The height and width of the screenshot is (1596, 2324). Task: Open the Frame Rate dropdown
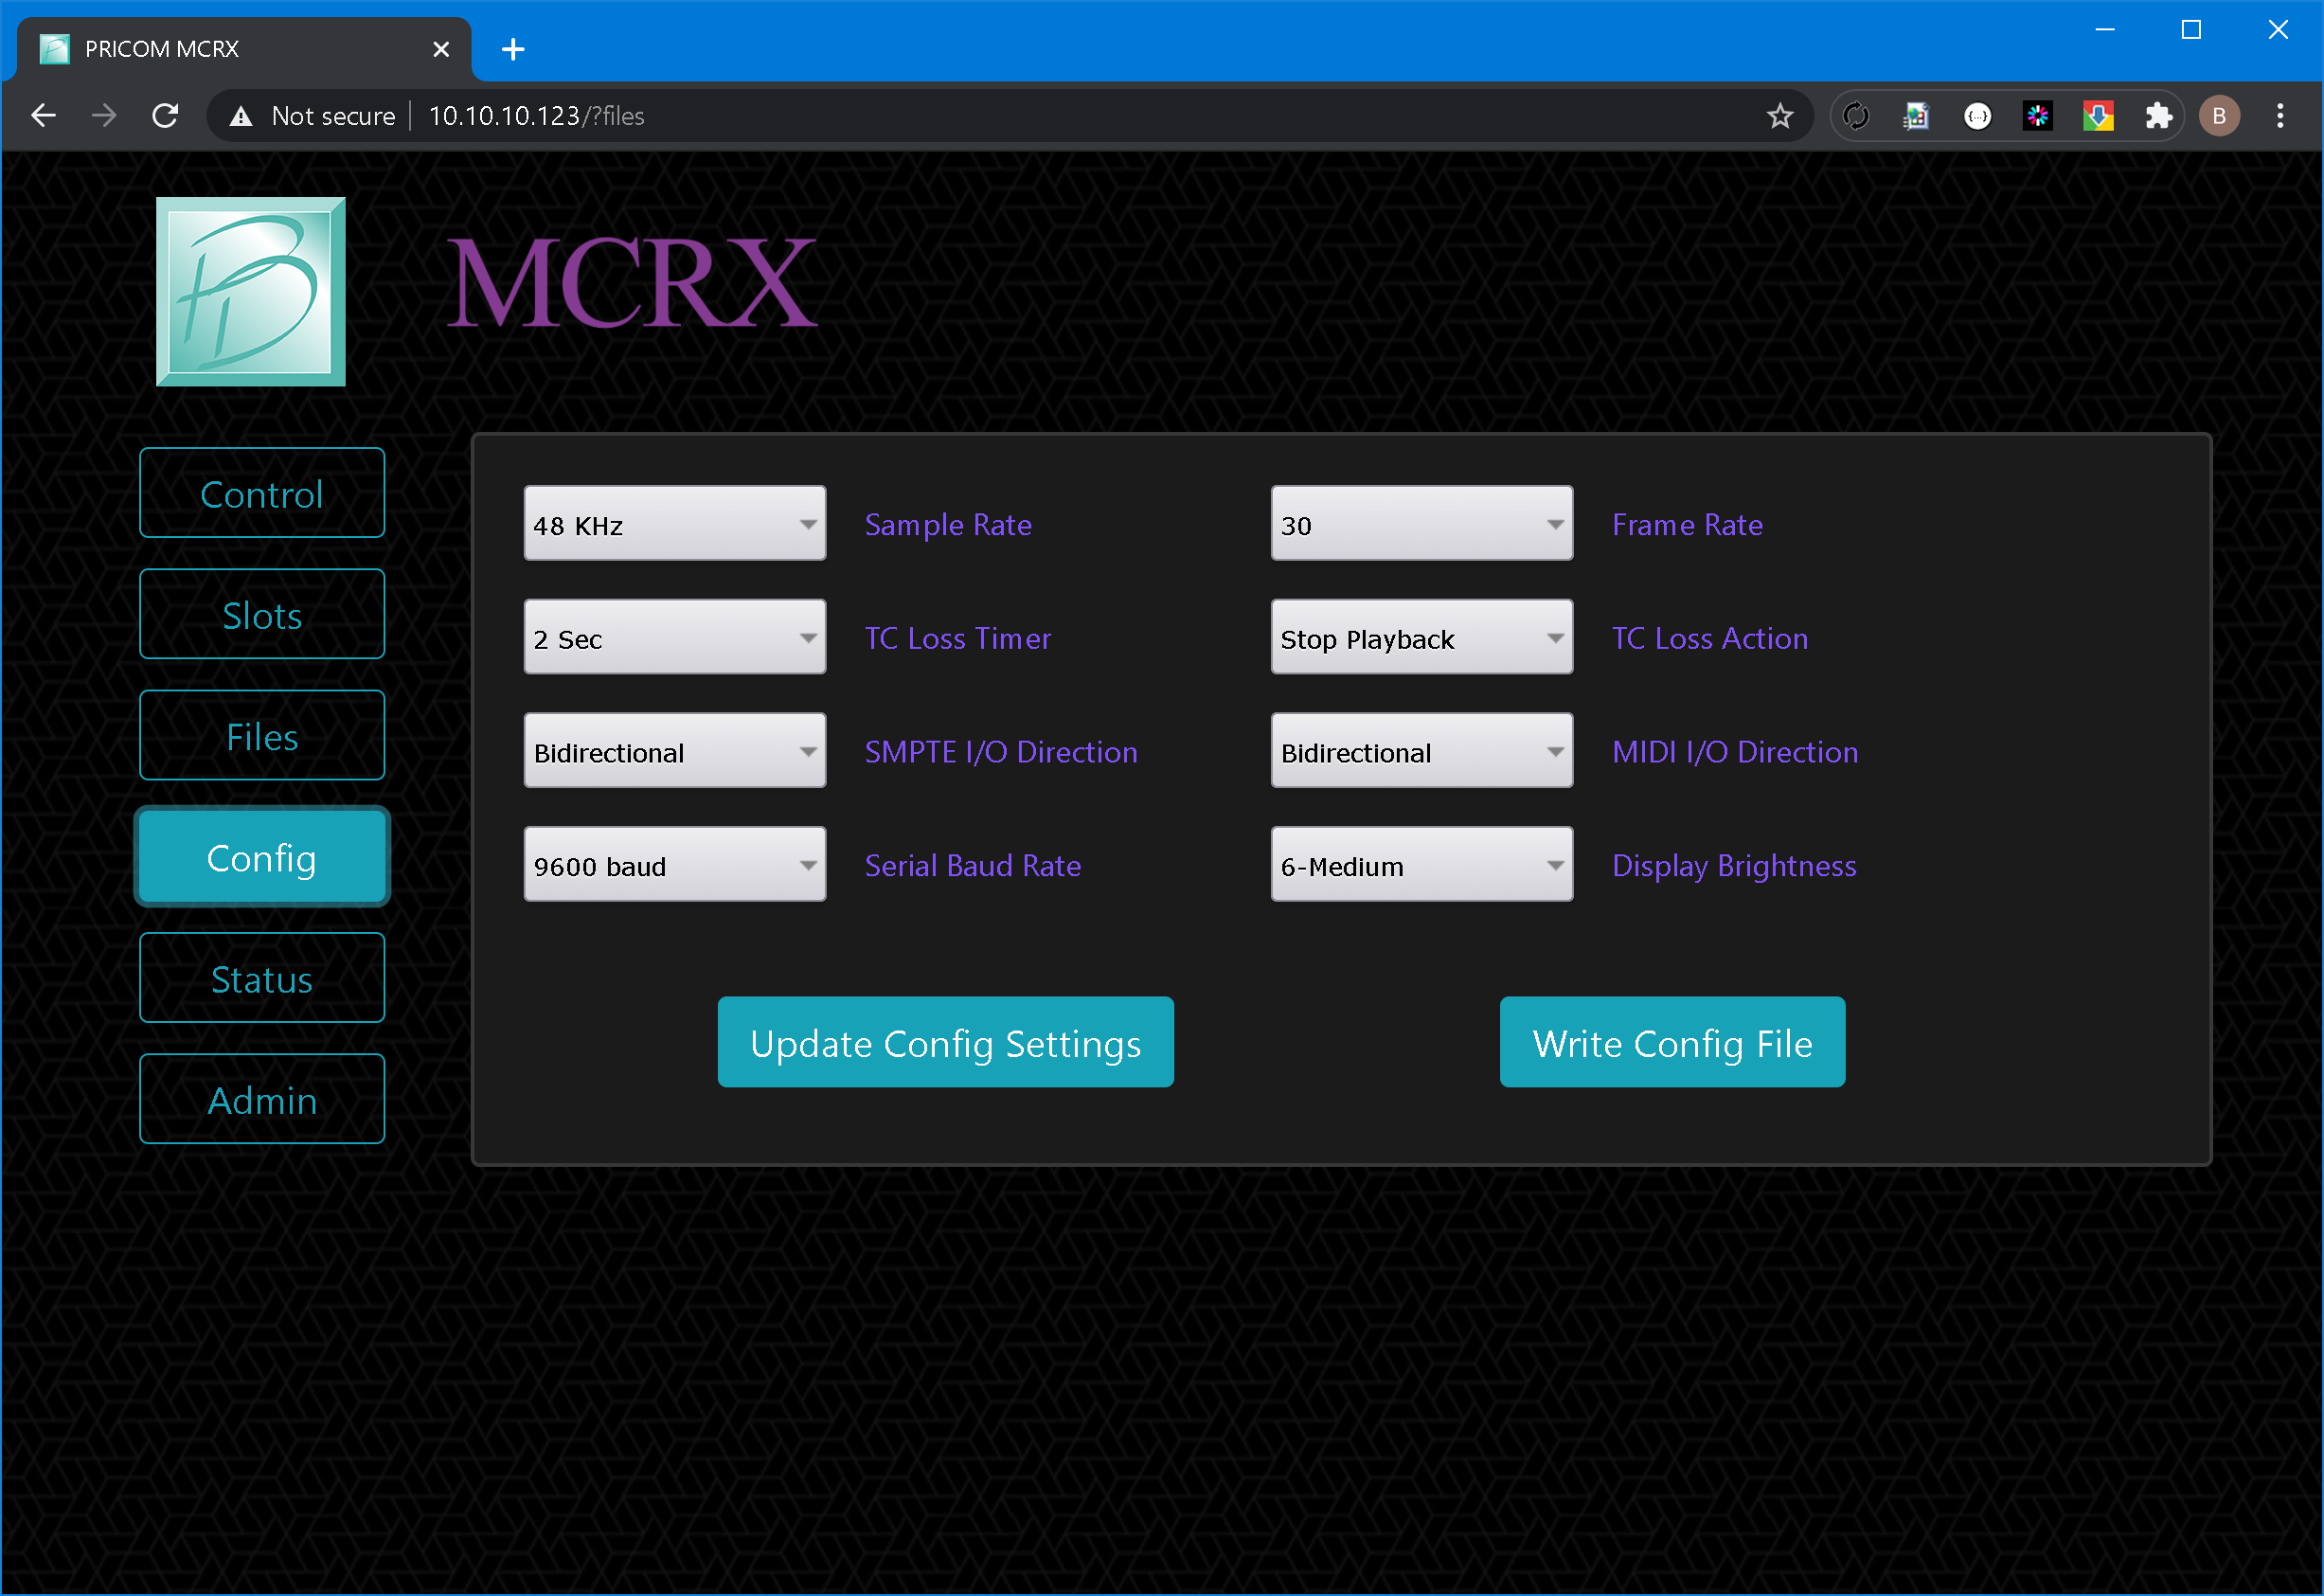1421,524
